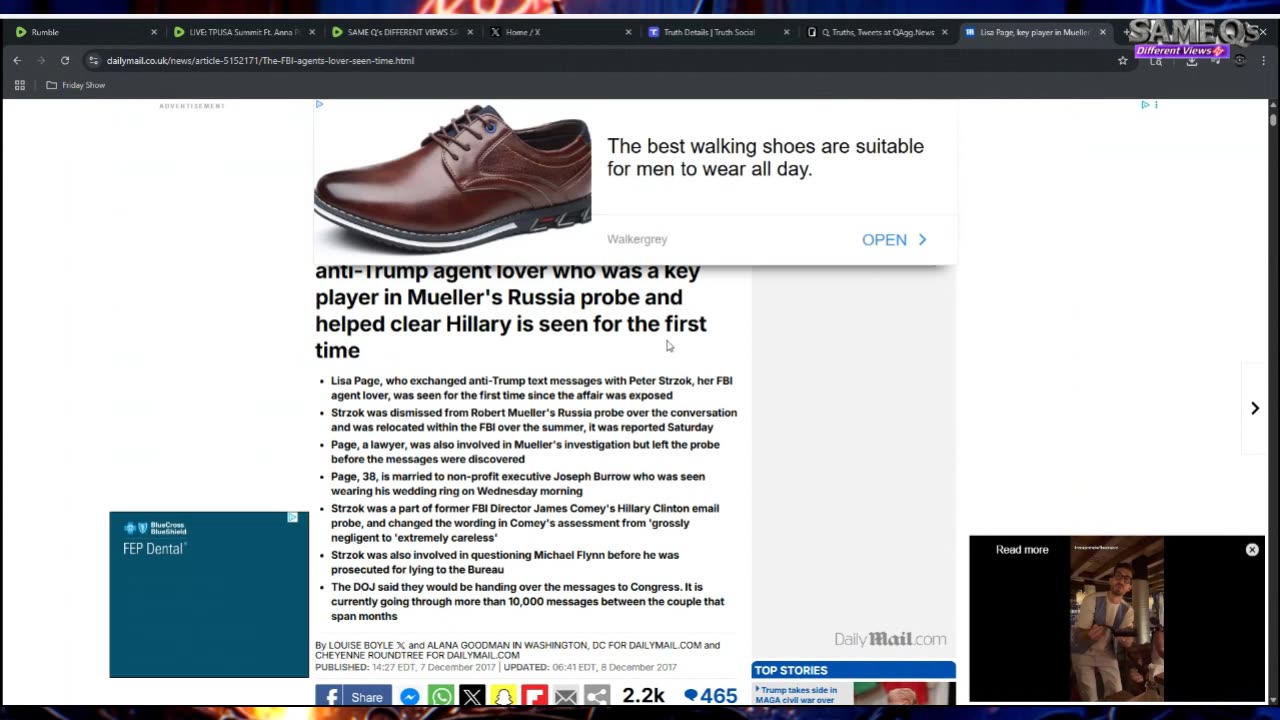Share via WhatsApp icon
Image resolution: width=1280 pixels, height=720 pixels.
[x=441, y=696]
